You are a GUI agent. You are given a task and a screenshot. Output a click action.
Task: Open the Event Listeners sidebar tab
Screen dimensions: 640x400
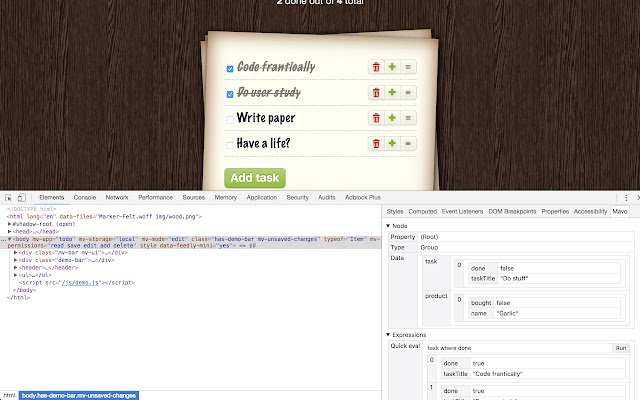click(462, 211)
